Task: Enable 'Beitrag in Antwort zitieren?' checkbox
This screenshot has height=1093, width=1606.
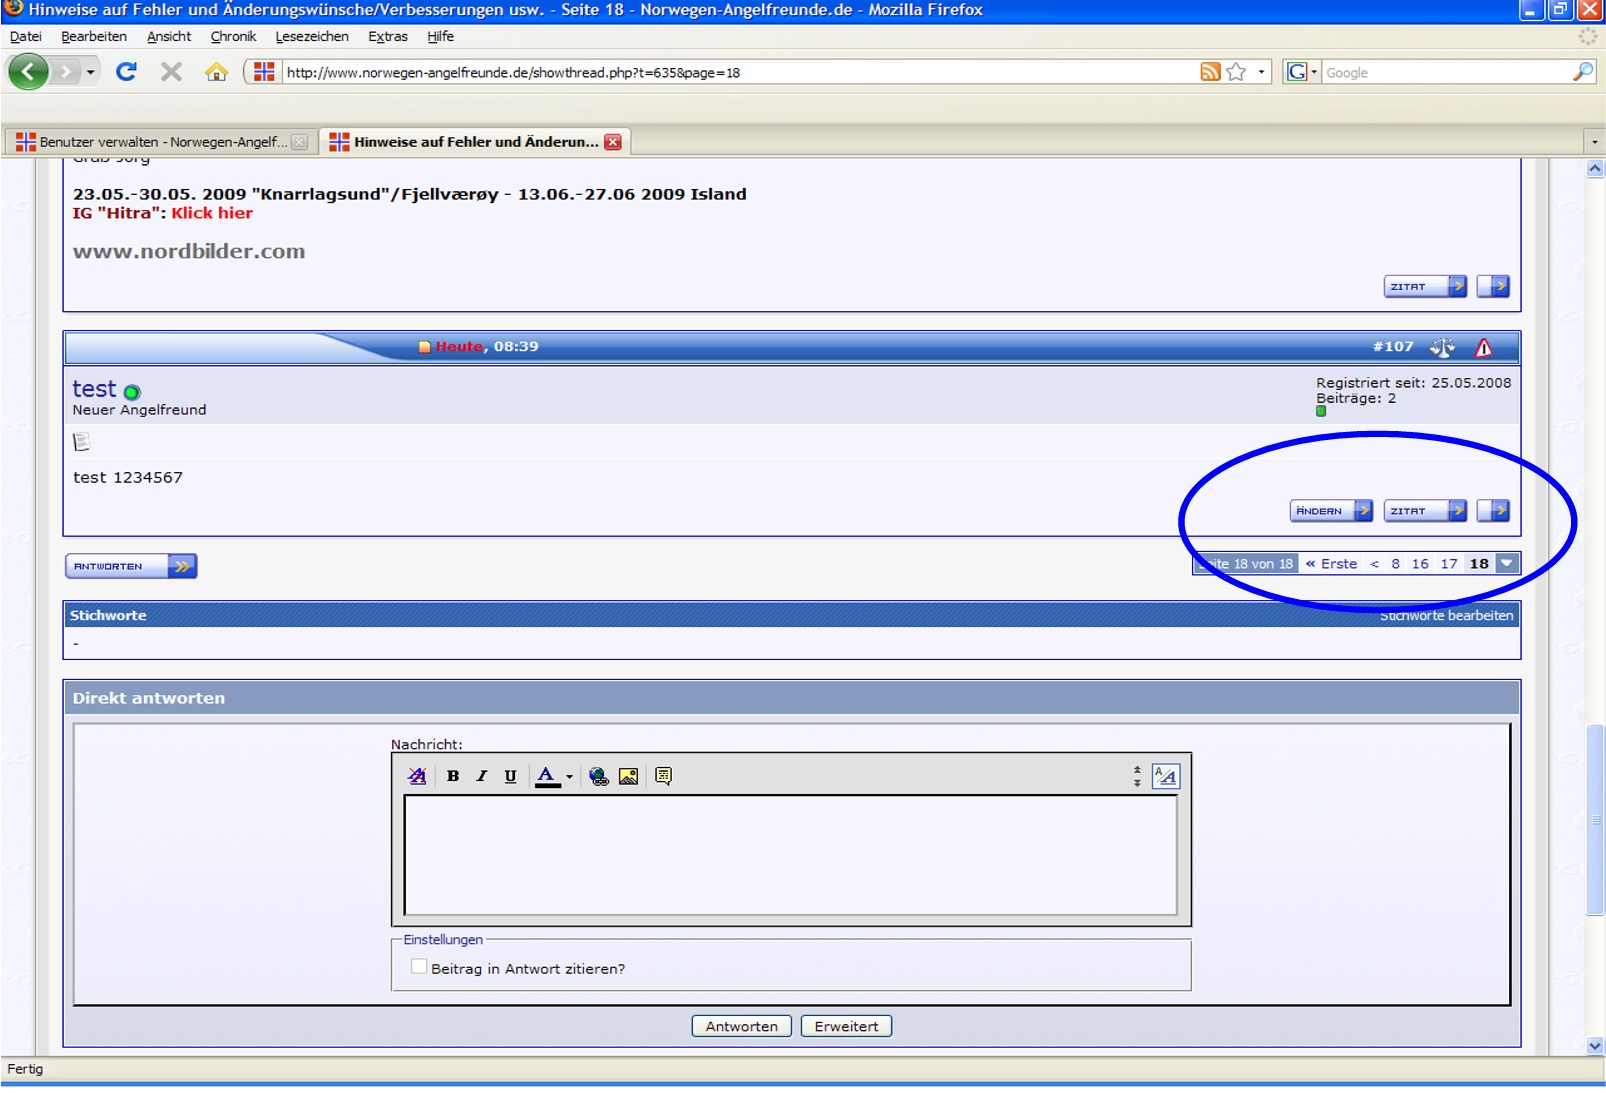Action: click(x=419, y=967)
